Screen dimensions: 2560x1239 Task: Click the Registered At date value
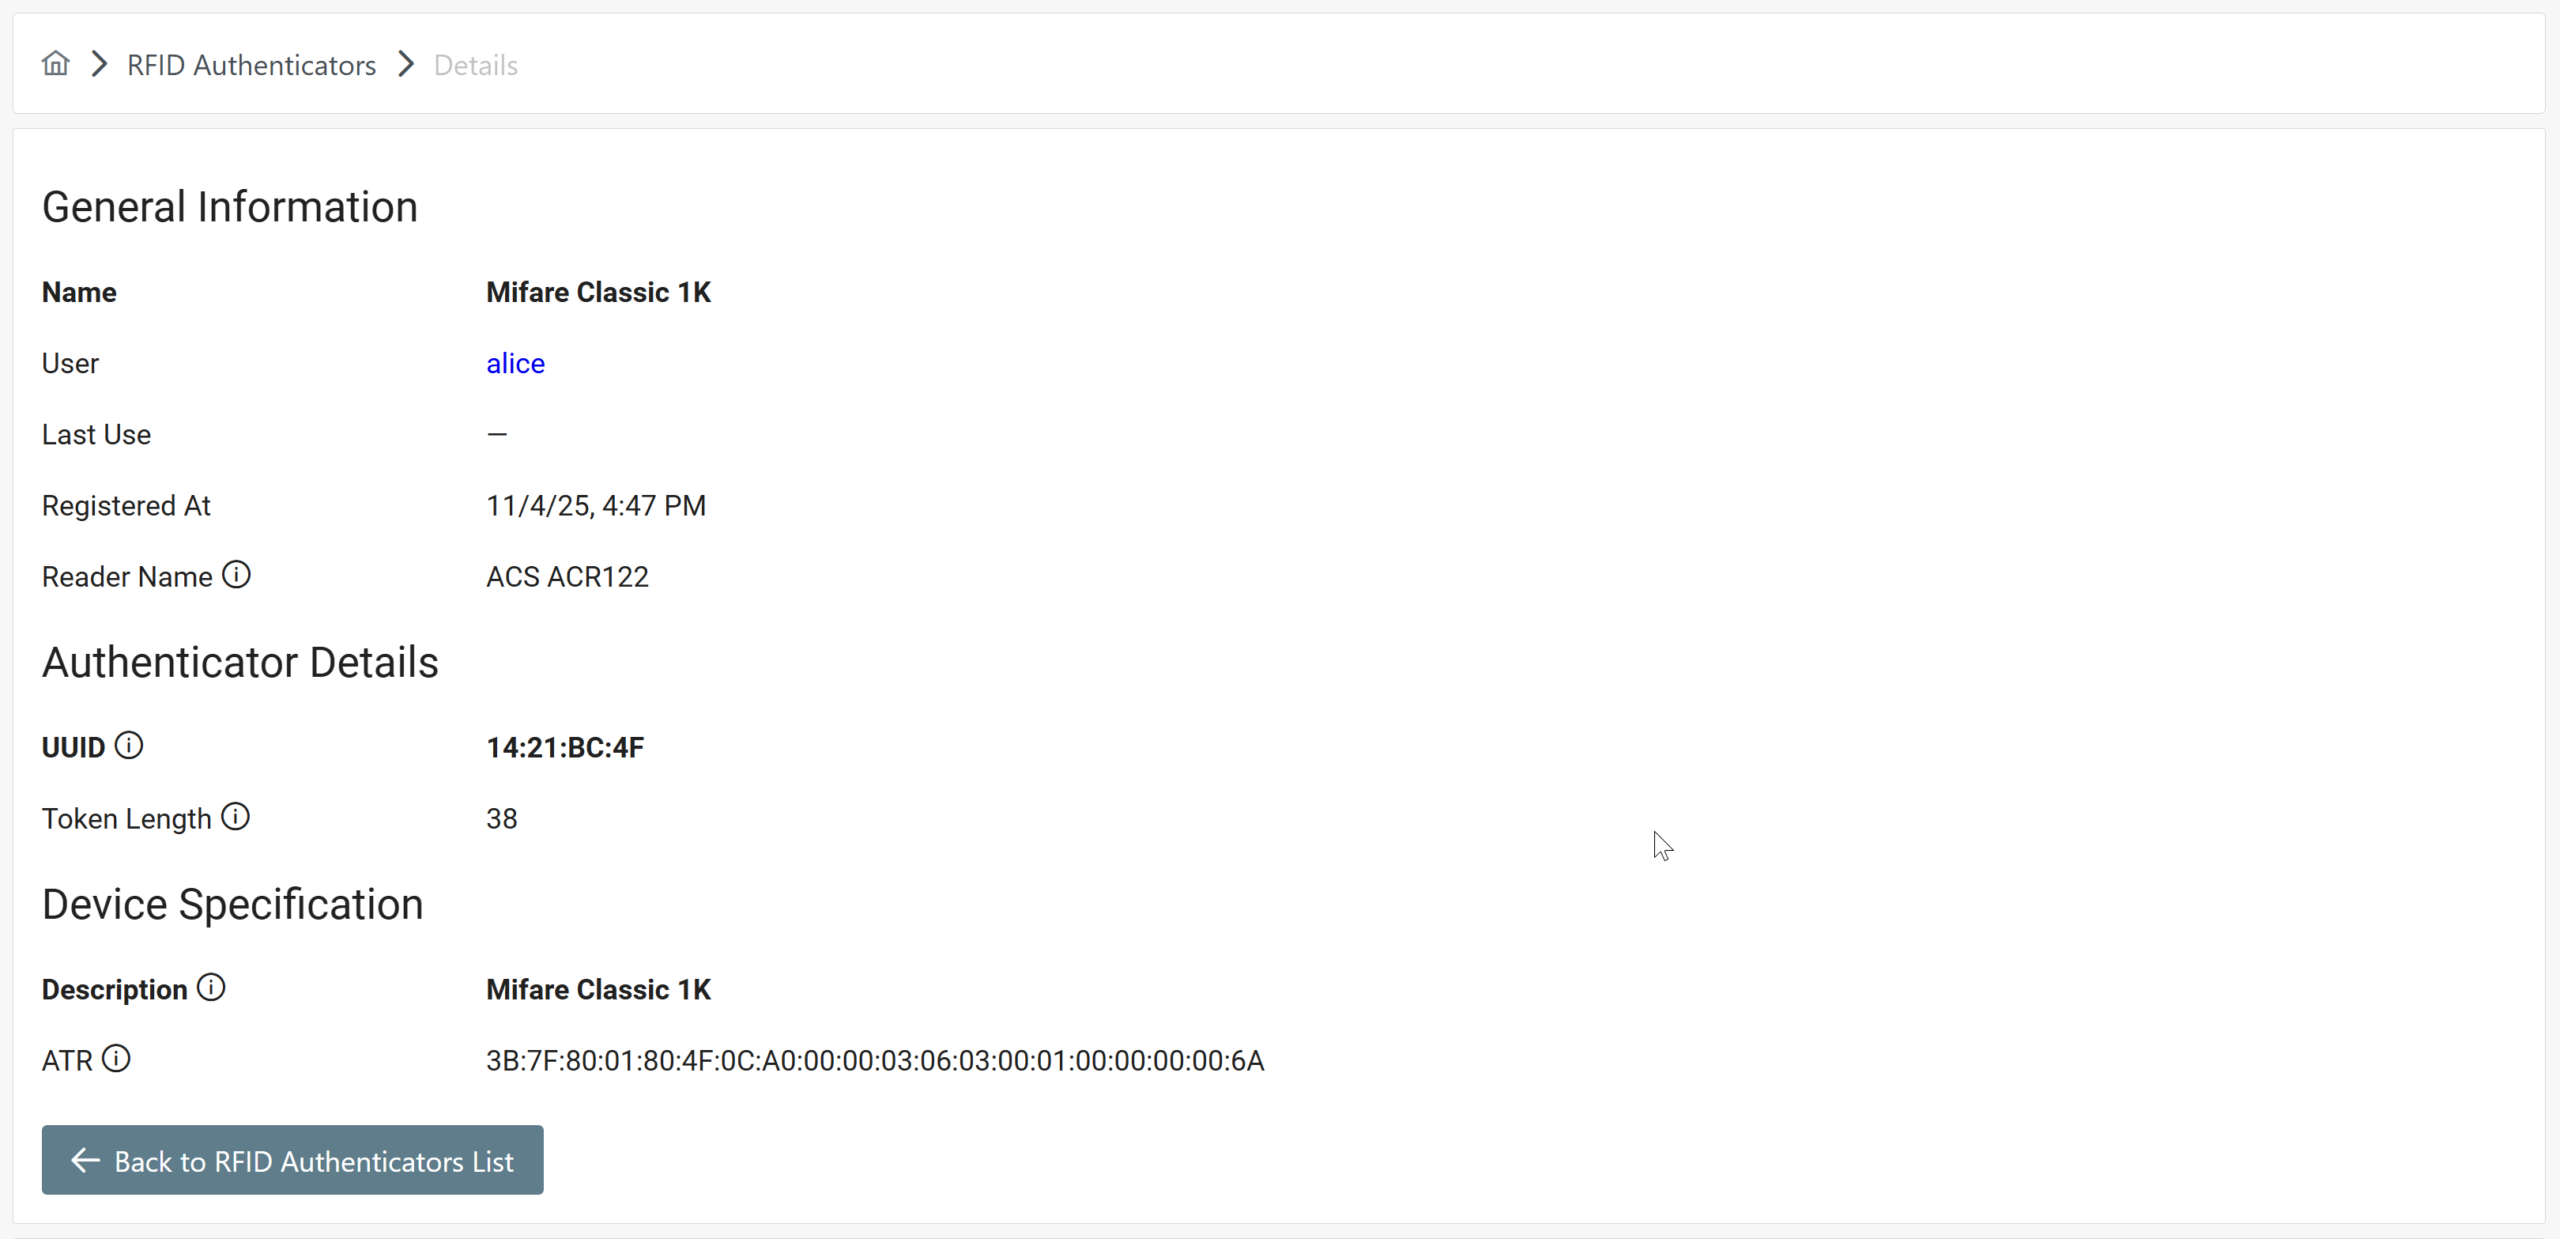tap(596, 505)
